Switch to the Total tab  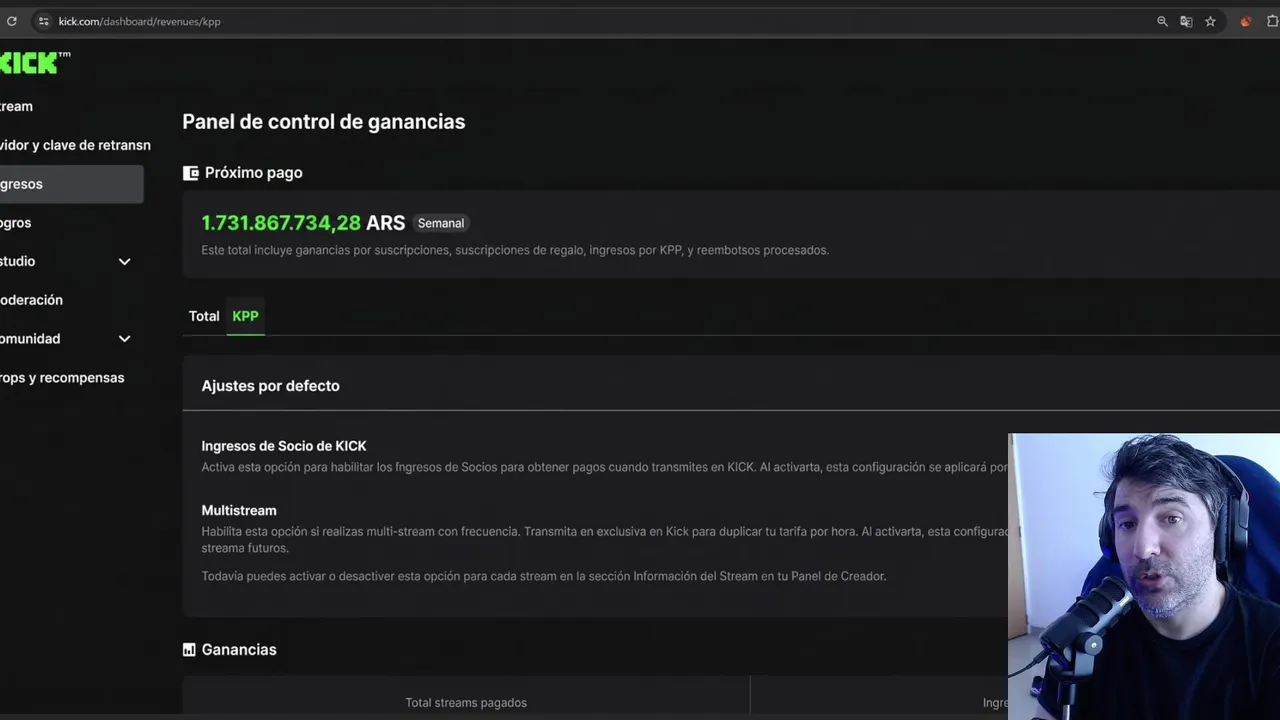click(204, 316)
